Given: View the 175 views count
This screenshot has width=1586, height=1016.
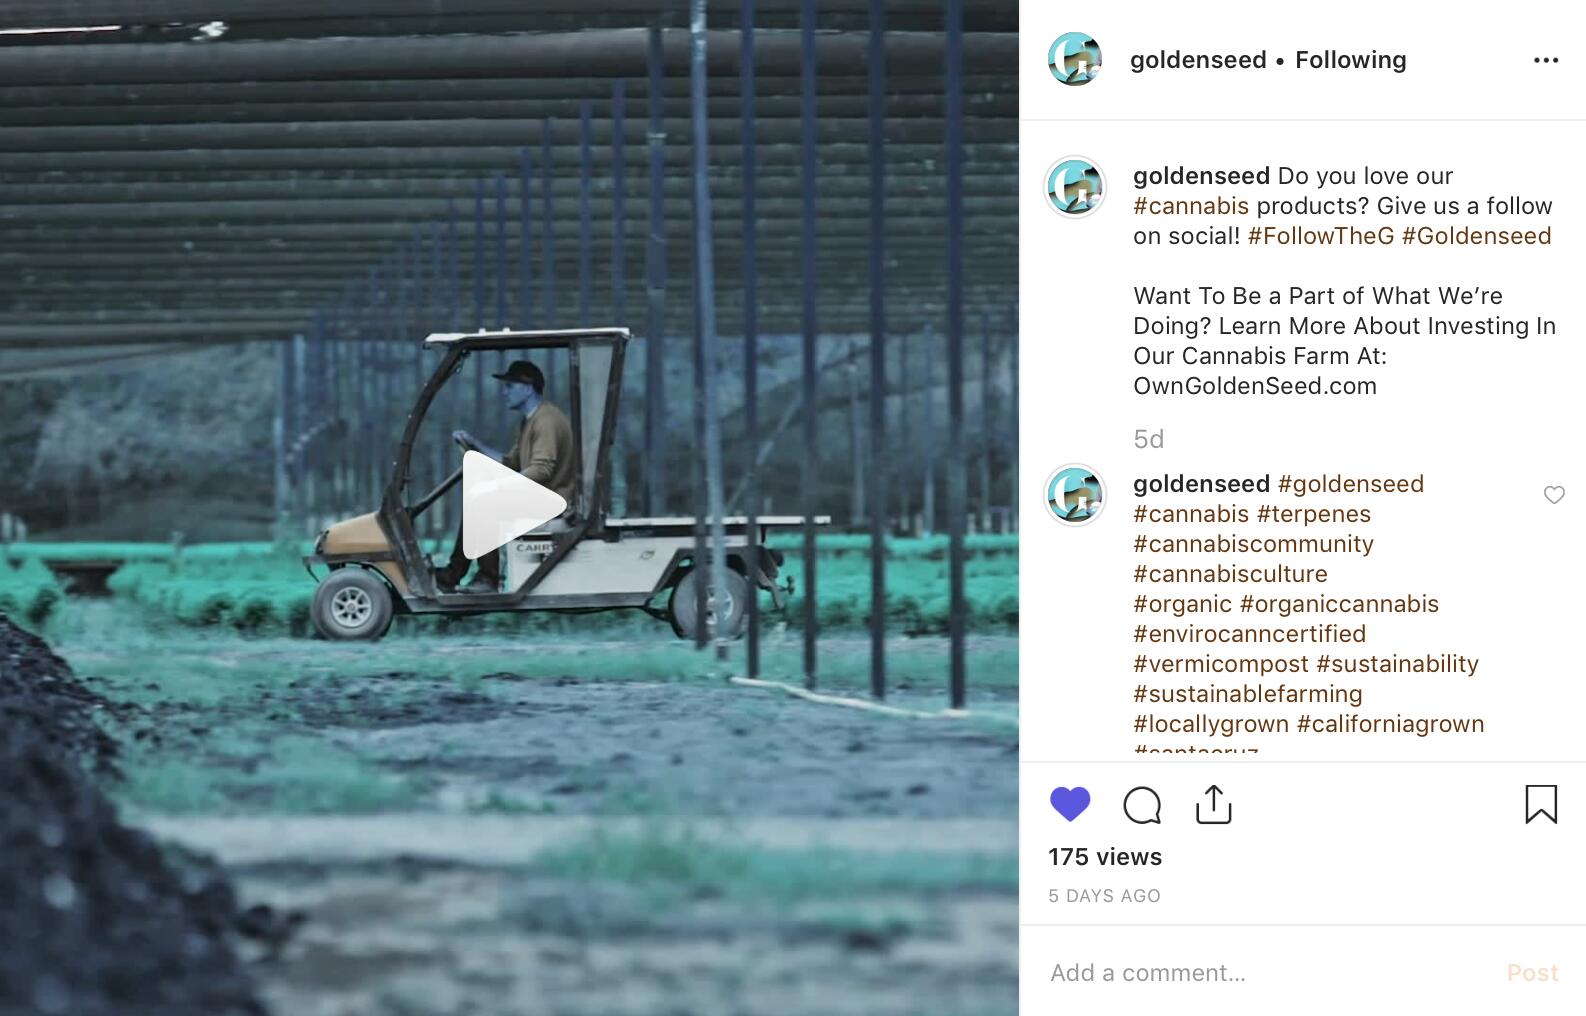Looking at the screenshot, I should (1105, 857).
